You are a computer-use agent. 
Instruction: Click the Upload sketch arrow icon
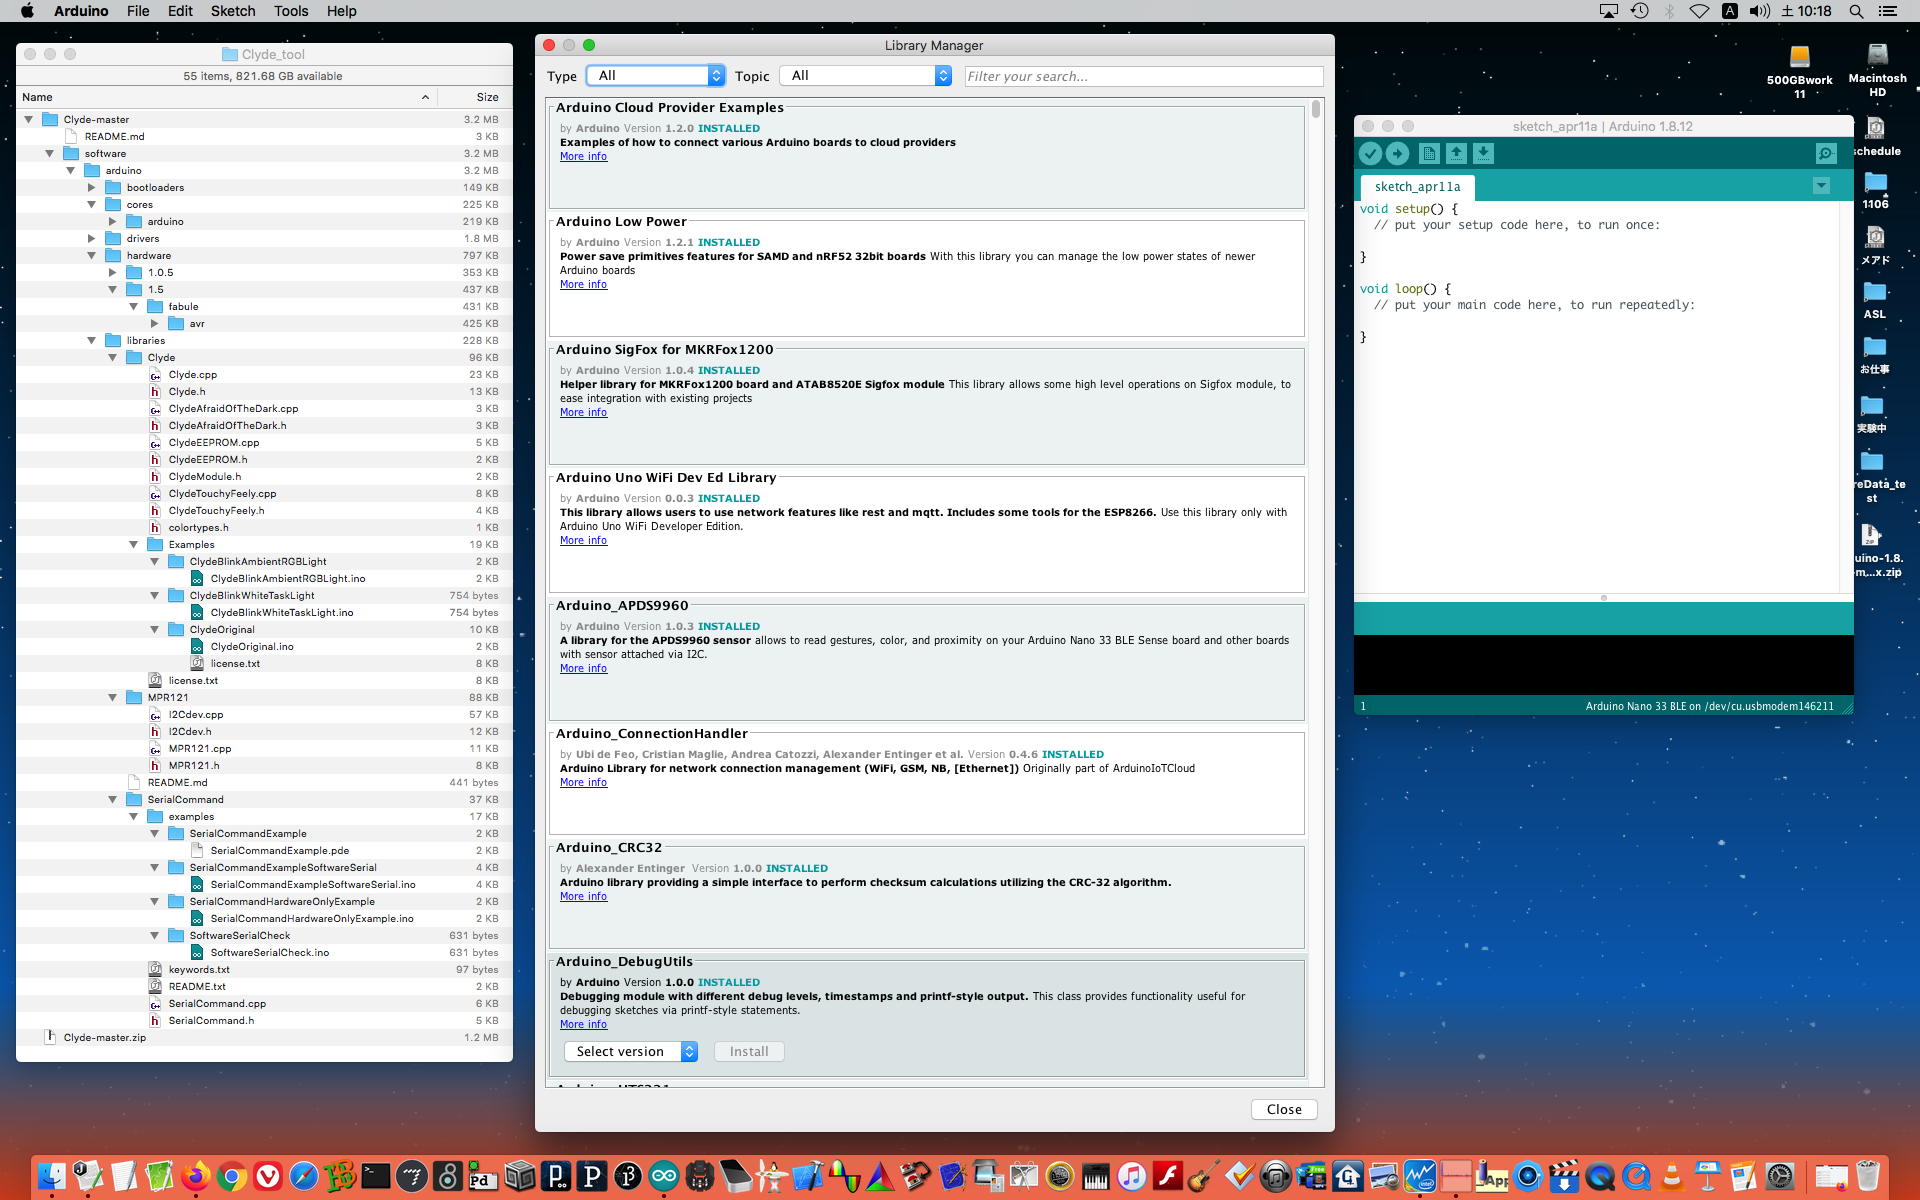[1397, 153]
